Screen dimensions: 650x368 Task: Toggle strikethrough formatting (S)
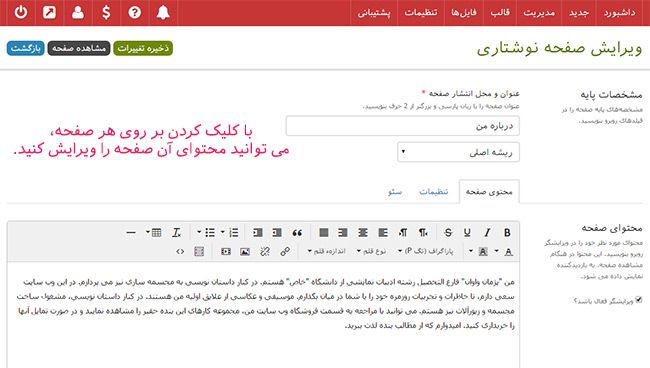click(448, 233)
